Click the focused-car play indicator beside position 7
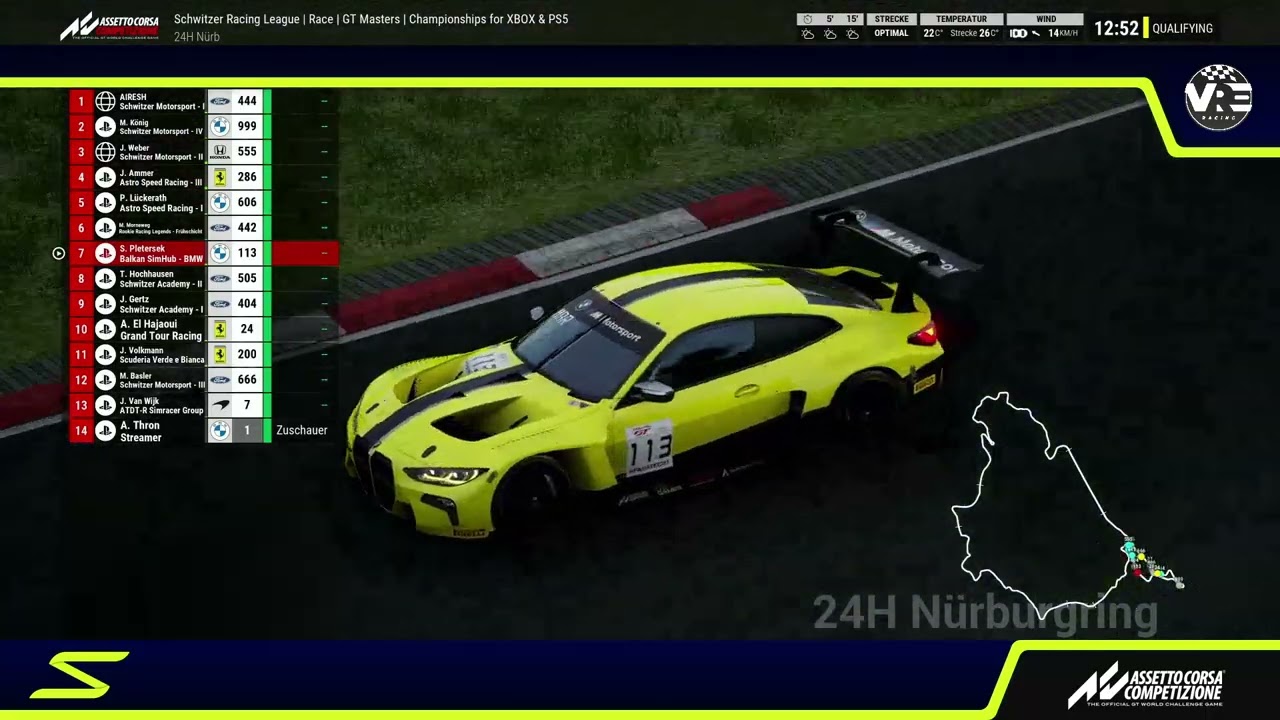1280x720 pixels. (x=58, y=253)
